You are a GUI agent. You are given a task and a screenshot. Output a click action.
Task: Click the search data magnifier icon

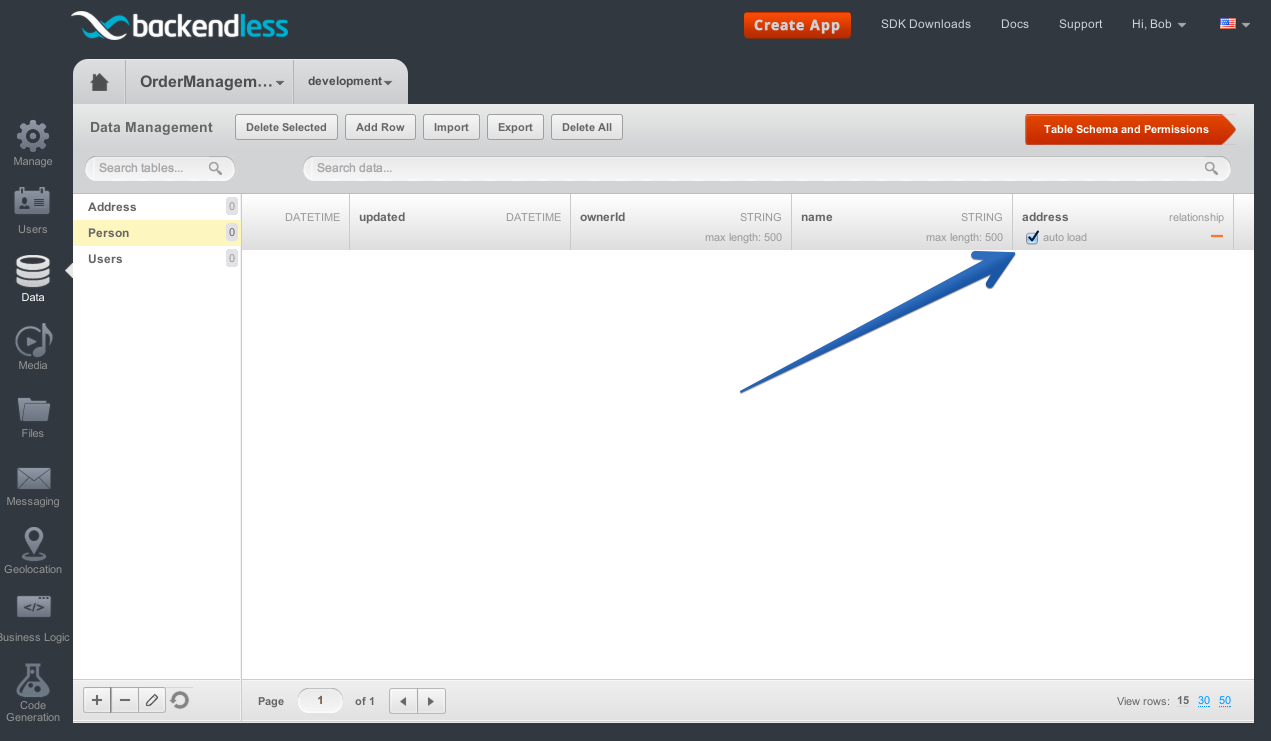pos(1211,168)
